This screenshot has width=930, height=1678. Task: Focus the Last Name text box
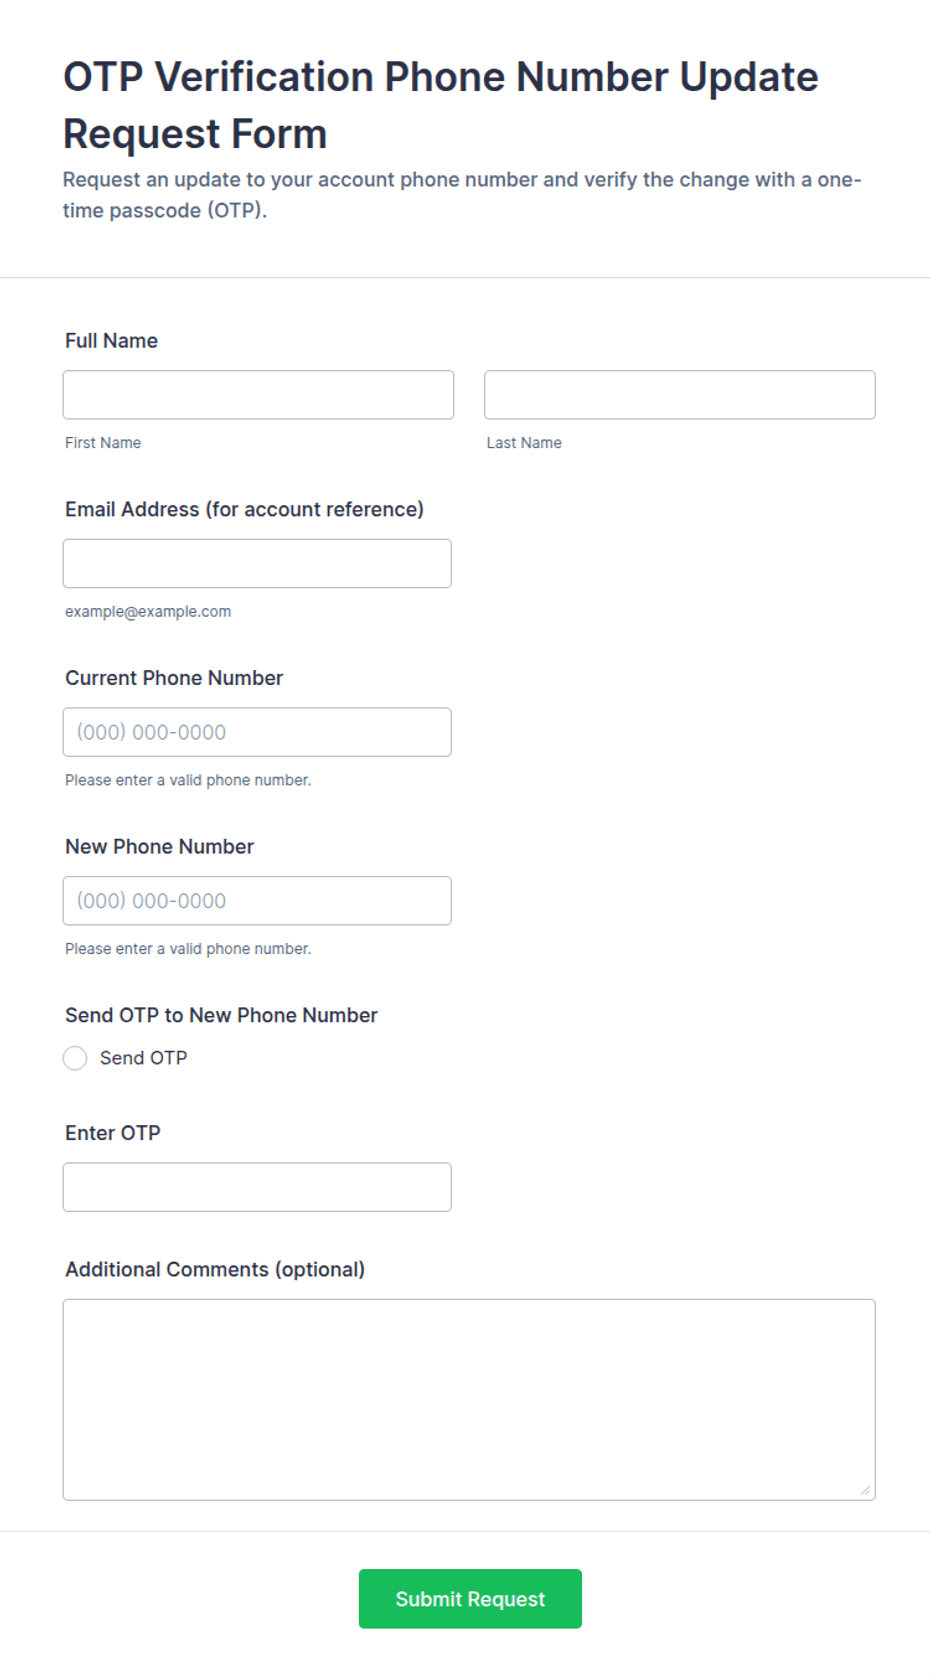click(680, 395)
